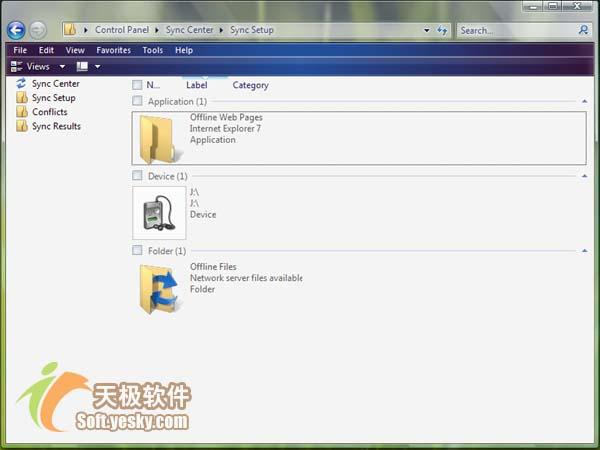Viewport: 600px width, 450px height.
Task: Click the refresh icon beside address bar
Action: (442, 30)
